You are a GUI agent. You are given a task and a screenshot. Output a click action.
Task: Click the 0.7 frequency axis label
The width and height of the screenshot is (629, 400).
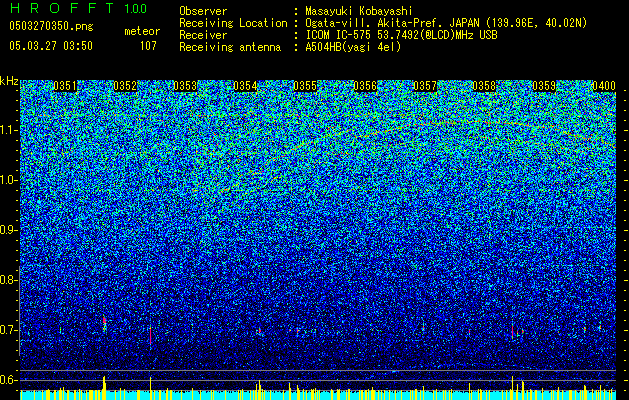(x=8, y=330)
